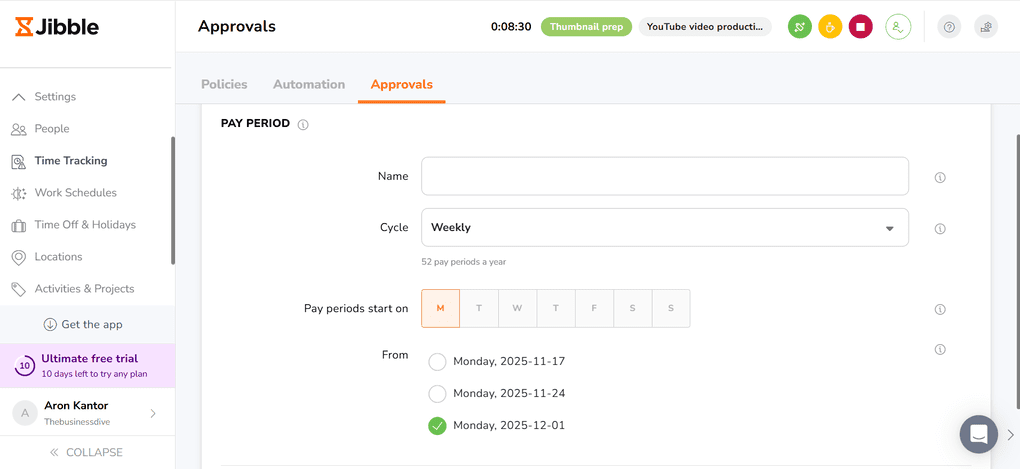Screen dimensions: 1020x469
Task: Select M as the pay period start day
Action: point(440,308)
